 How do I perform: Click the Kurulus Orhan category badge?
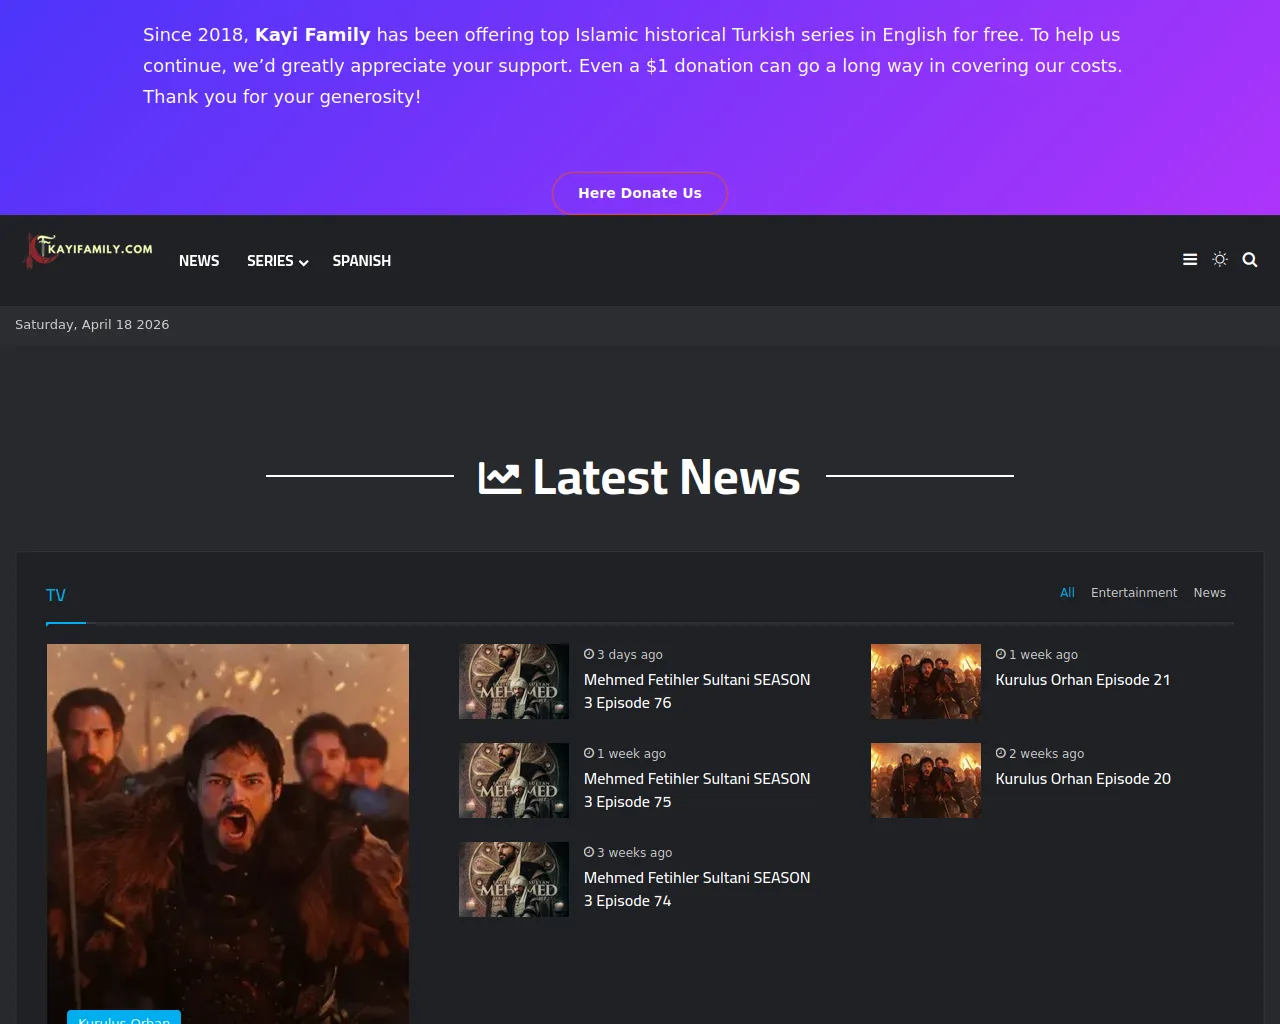pyautogui.click(x=124, y=1019)
